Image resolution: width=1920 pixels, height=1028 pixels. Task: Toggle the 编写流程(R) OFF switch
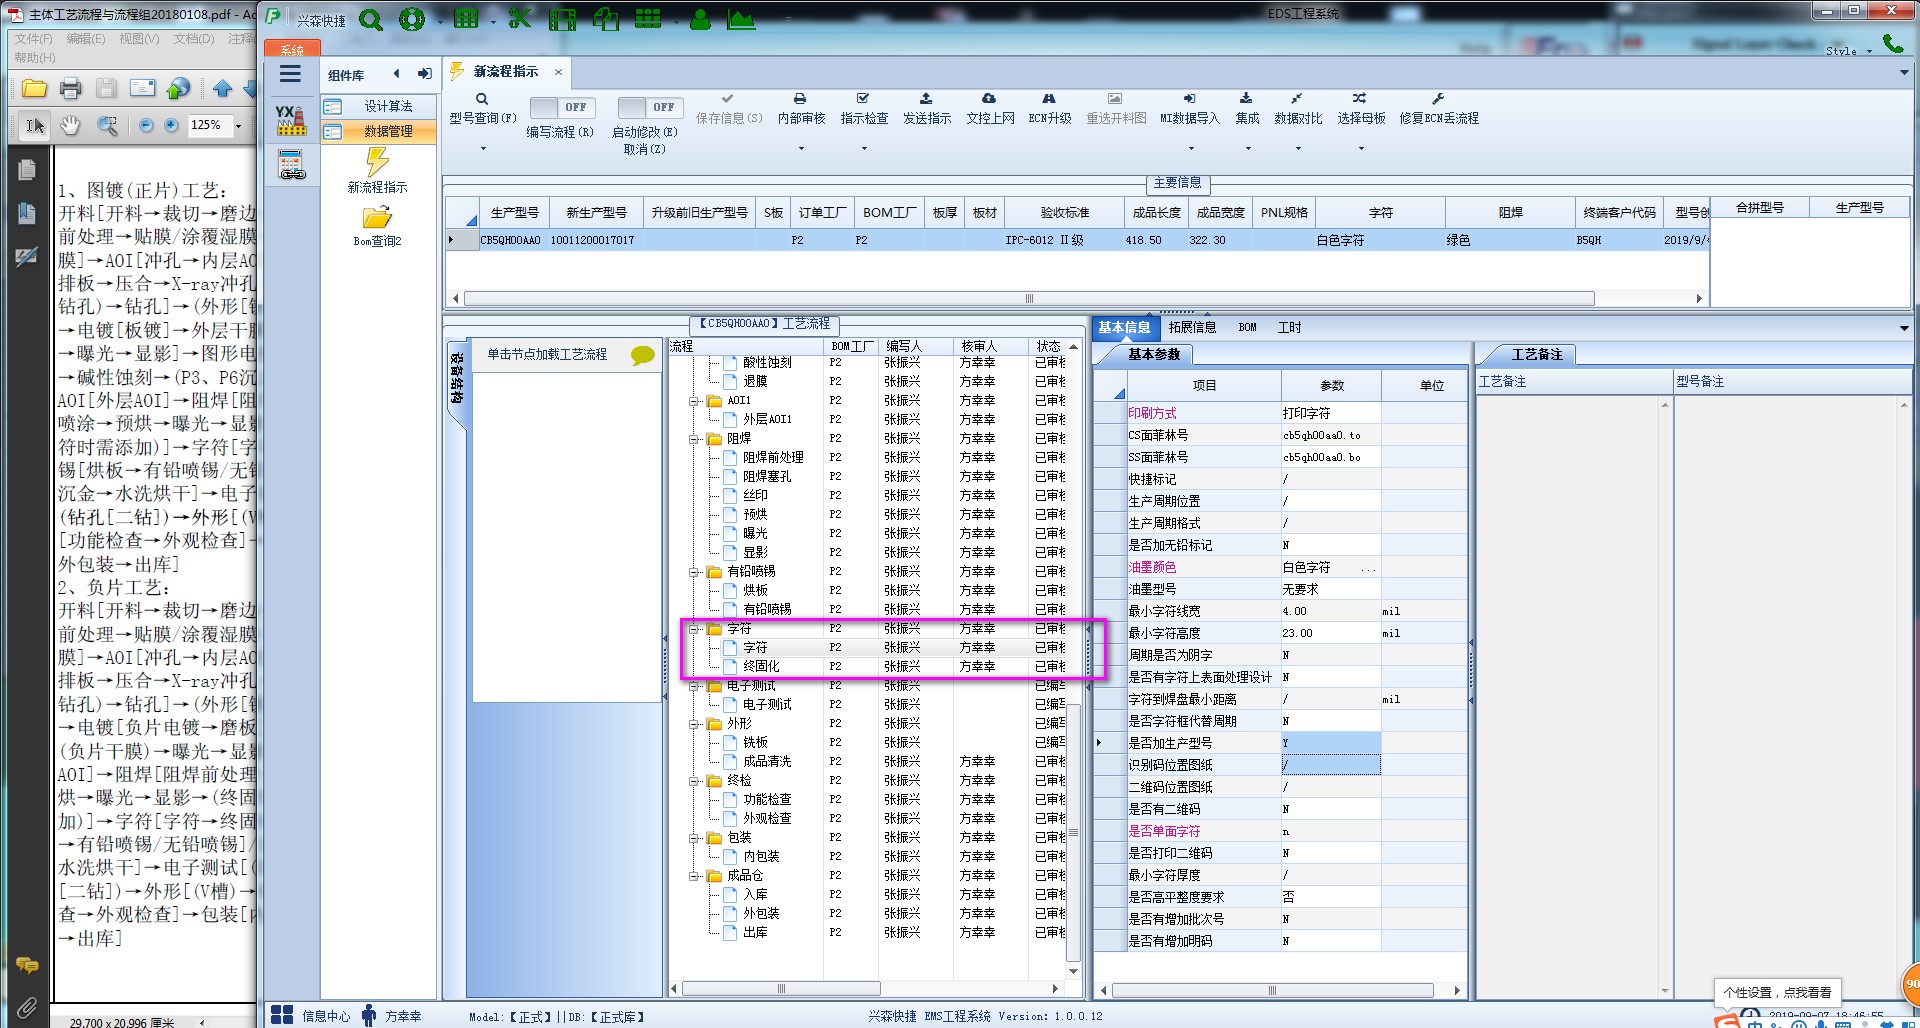click(x=562, y=107)
